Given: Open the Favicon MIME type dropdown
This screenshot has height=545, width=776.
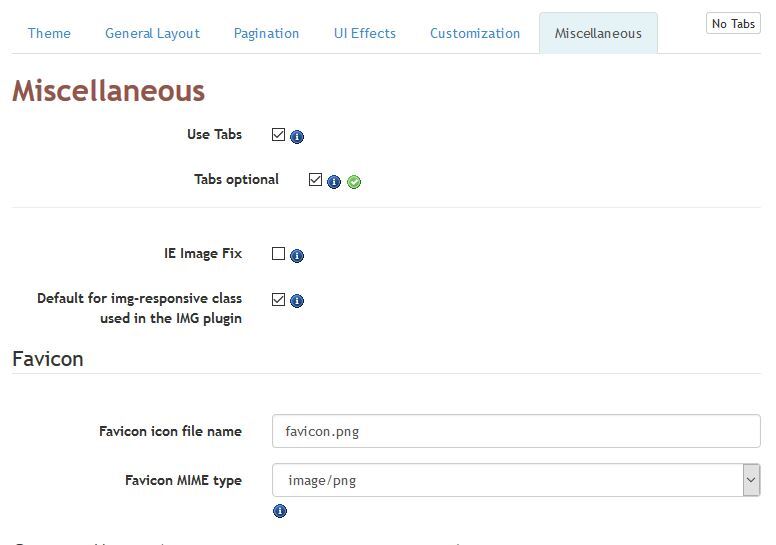Looking at the screenshot, I should click(516, 480).
